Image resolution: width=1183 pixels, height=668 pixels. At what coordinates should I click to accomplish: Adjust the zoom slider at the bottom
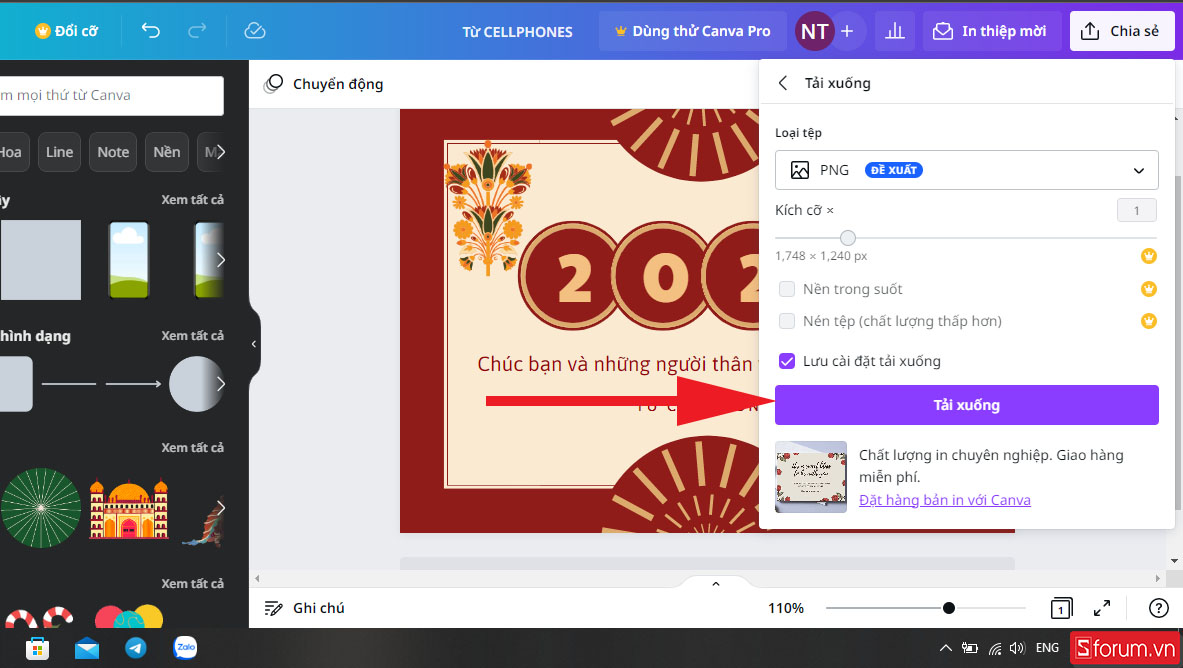[947, 607]
